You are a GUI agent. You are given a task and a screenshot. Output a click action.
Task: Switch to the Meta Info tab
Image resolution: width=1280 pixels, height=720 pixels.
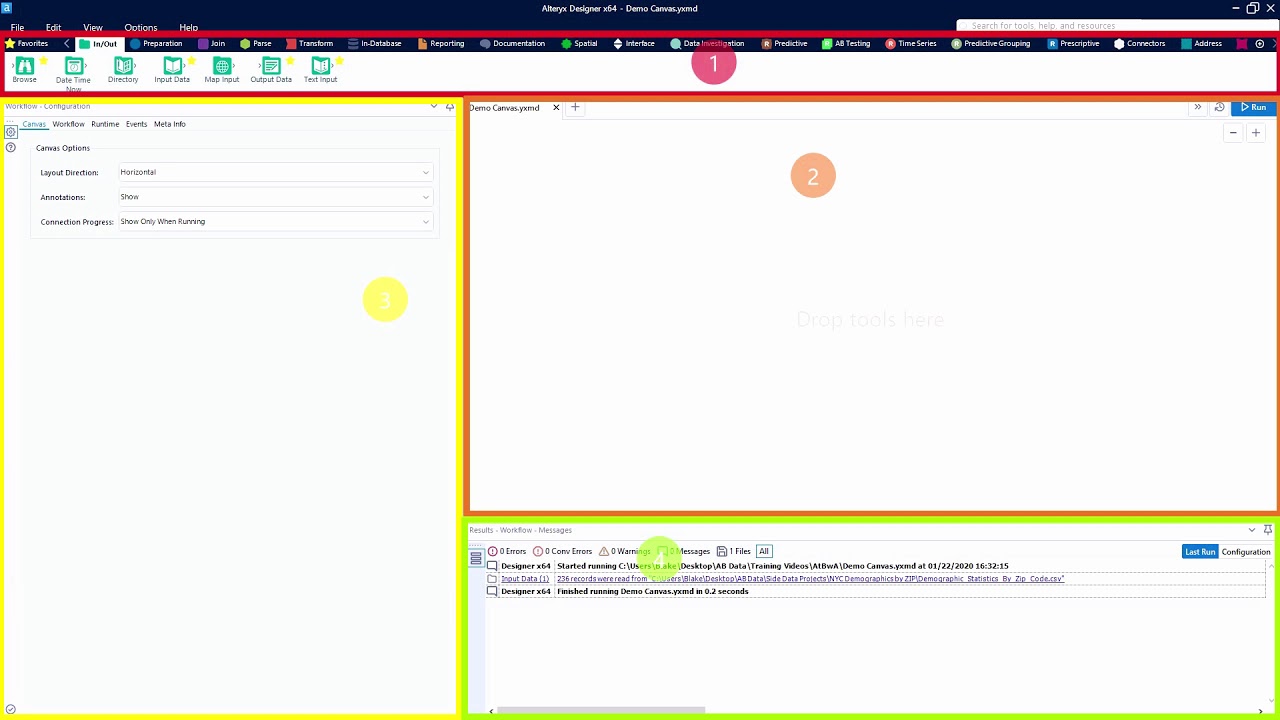[170, 124]
